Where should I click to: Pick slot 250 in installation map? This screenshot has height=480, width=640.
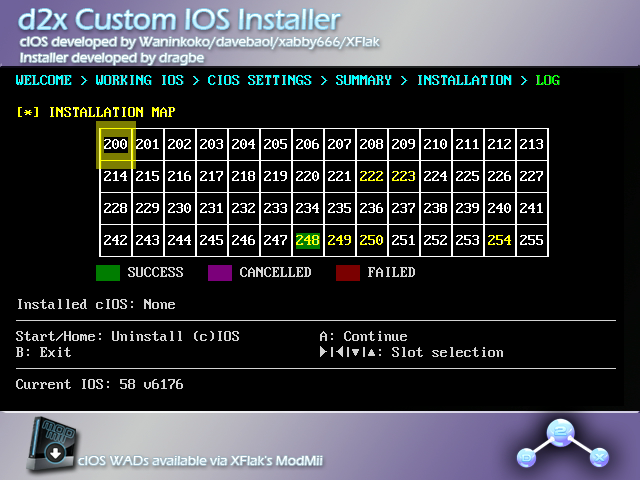point(371,241)
